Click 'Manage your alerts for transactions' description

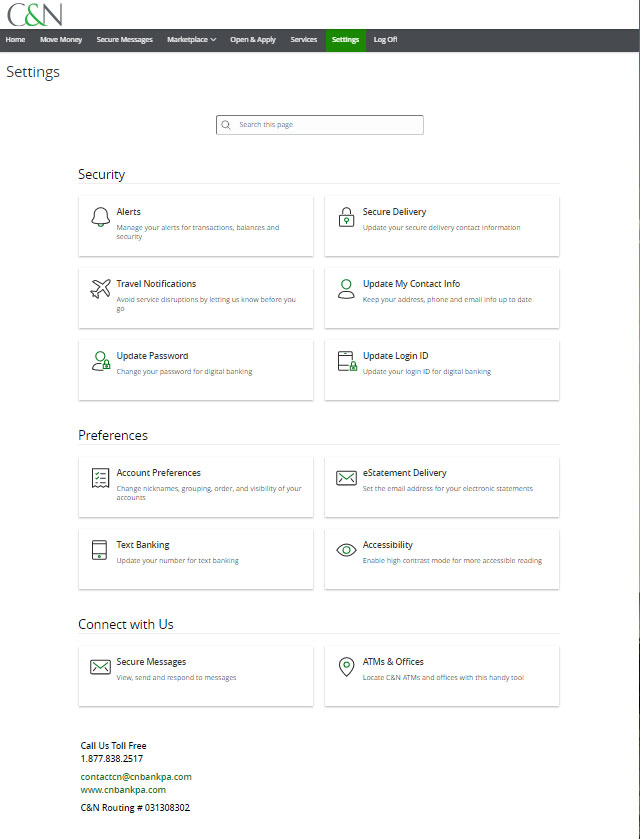(x=198, y=232)
